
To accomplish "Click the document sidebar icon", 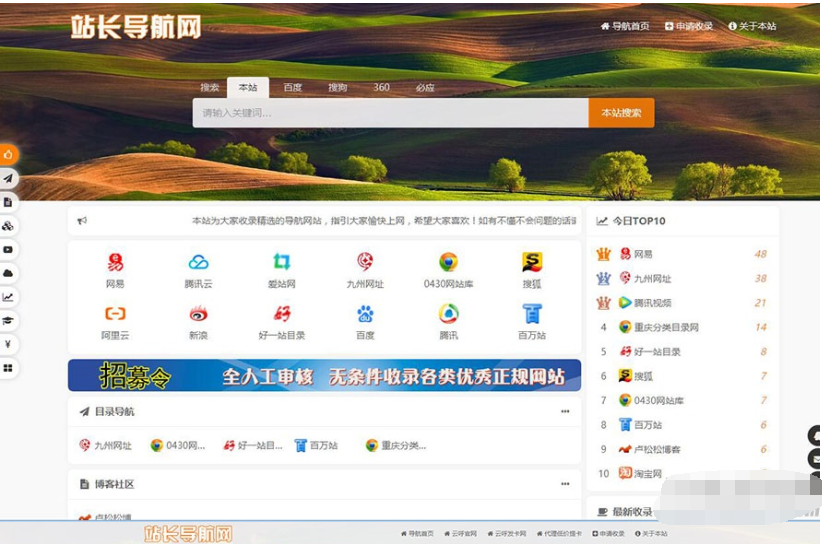I will 8,202.
